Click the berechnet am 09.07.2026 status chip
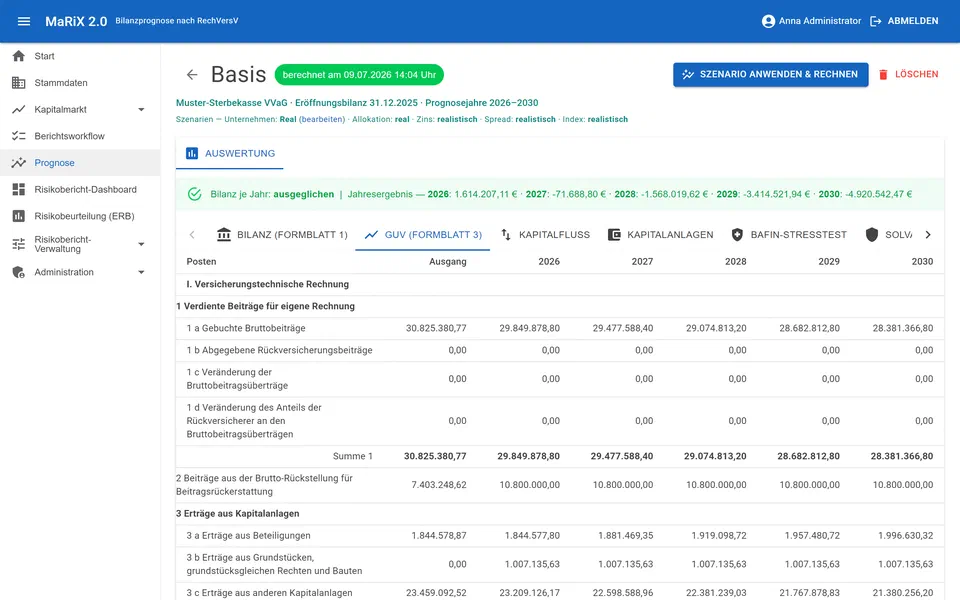The image size is (960, 600). coord(359,75)
